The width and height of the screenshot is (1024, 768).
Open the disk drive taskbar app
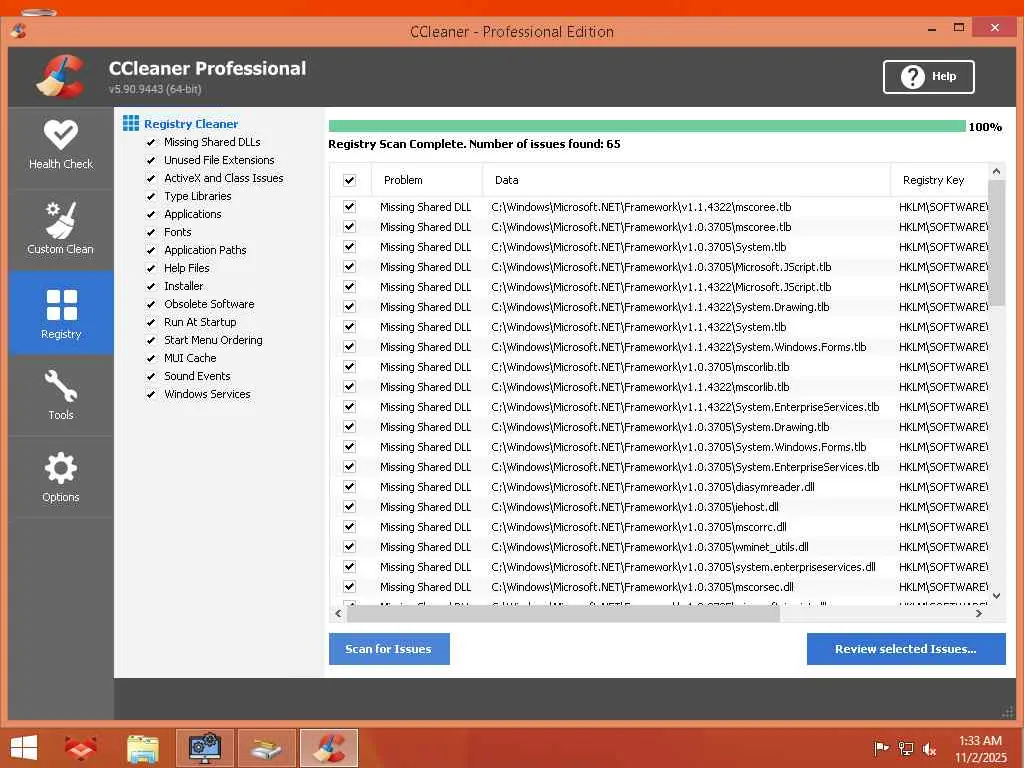(266, 748)
